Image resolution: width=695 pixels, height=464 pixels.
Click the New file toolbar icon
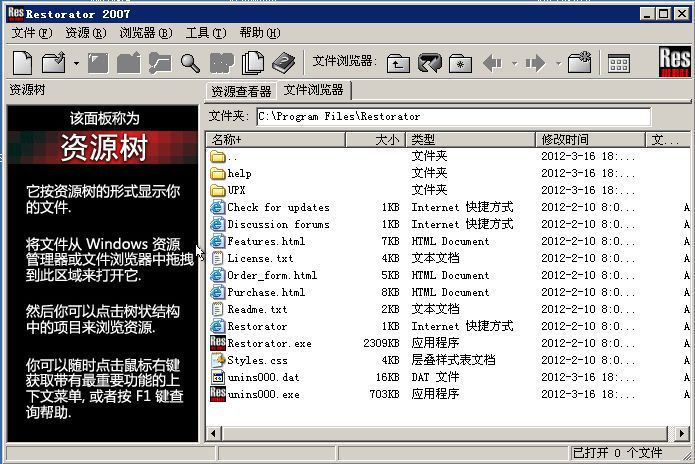[22, 63]
